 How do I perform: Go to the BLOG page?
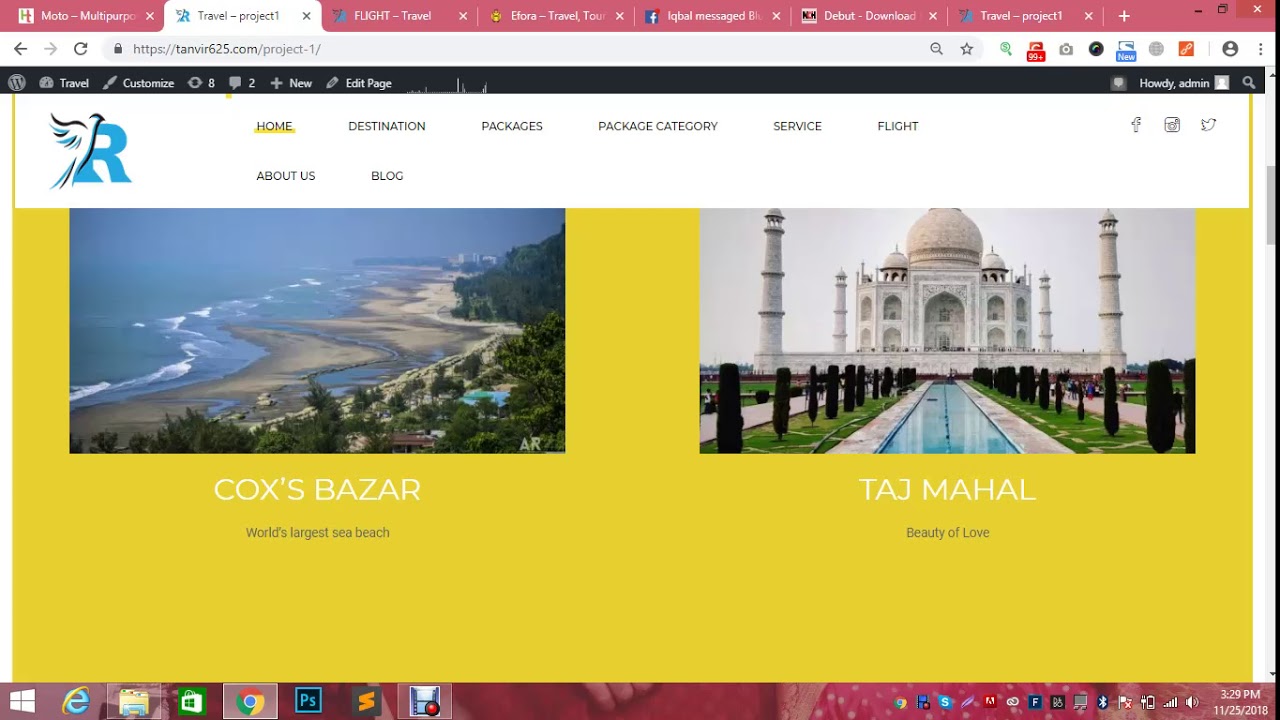pos(387,176)
